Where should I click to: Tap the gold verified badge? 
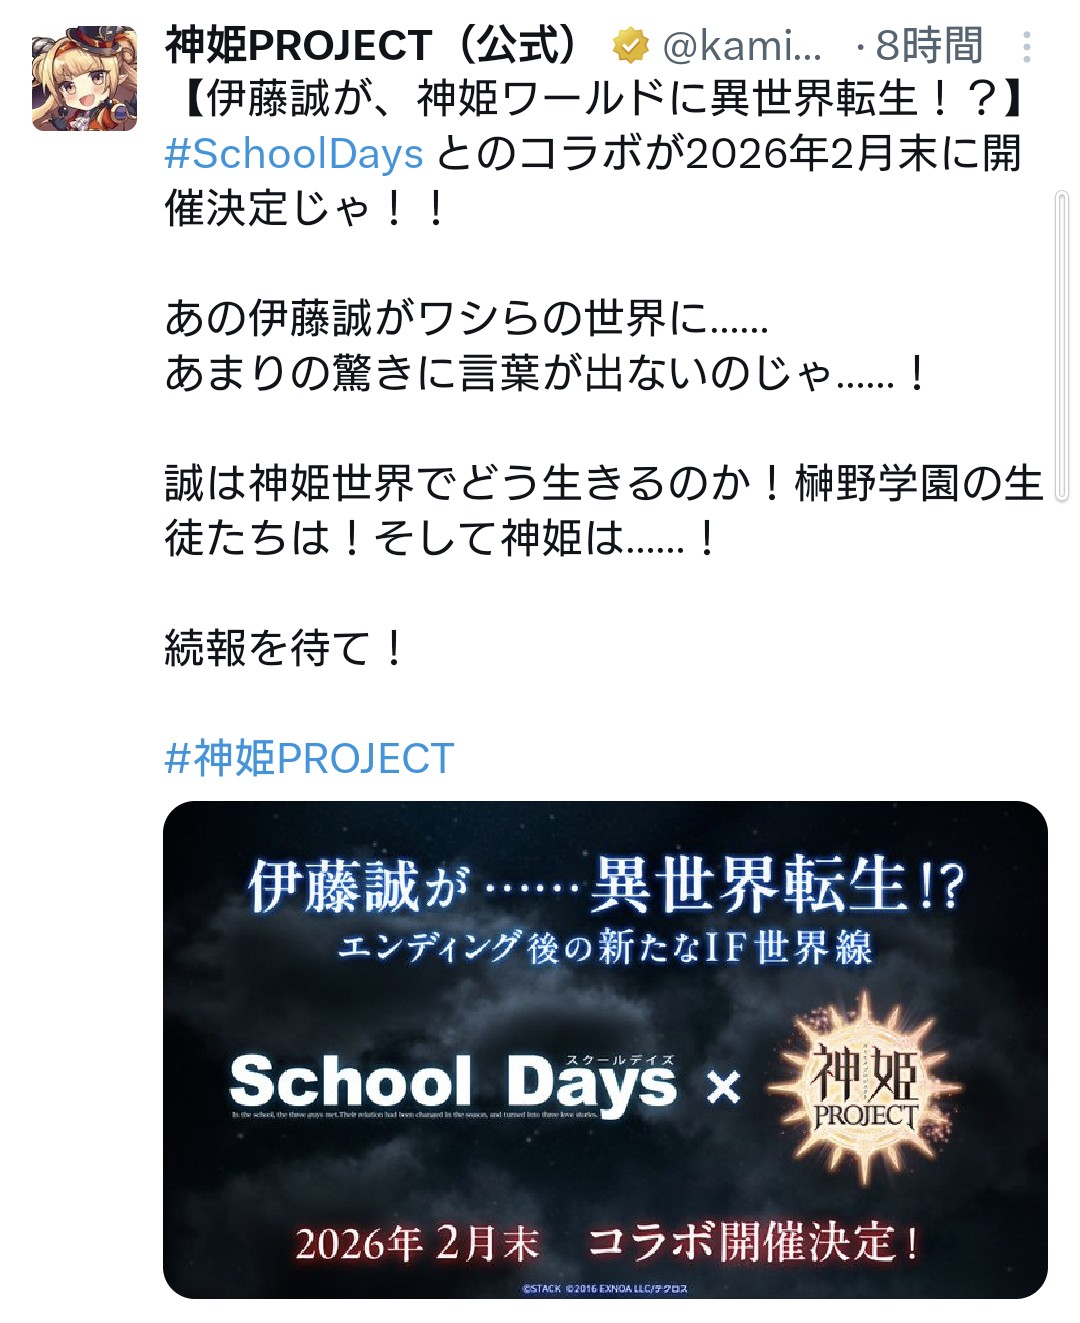(x=631, y=46)
